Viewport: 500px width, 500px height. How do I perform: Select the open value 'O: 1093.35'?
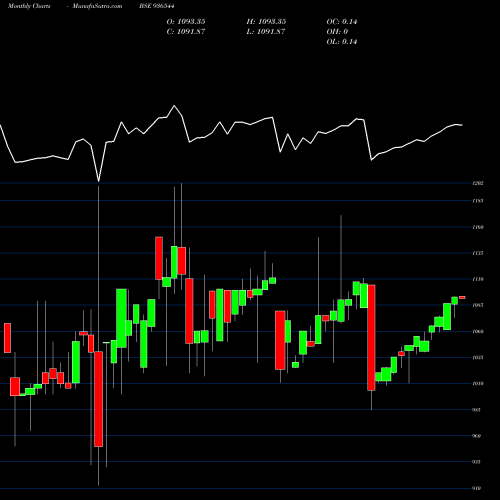pos(186,22)
